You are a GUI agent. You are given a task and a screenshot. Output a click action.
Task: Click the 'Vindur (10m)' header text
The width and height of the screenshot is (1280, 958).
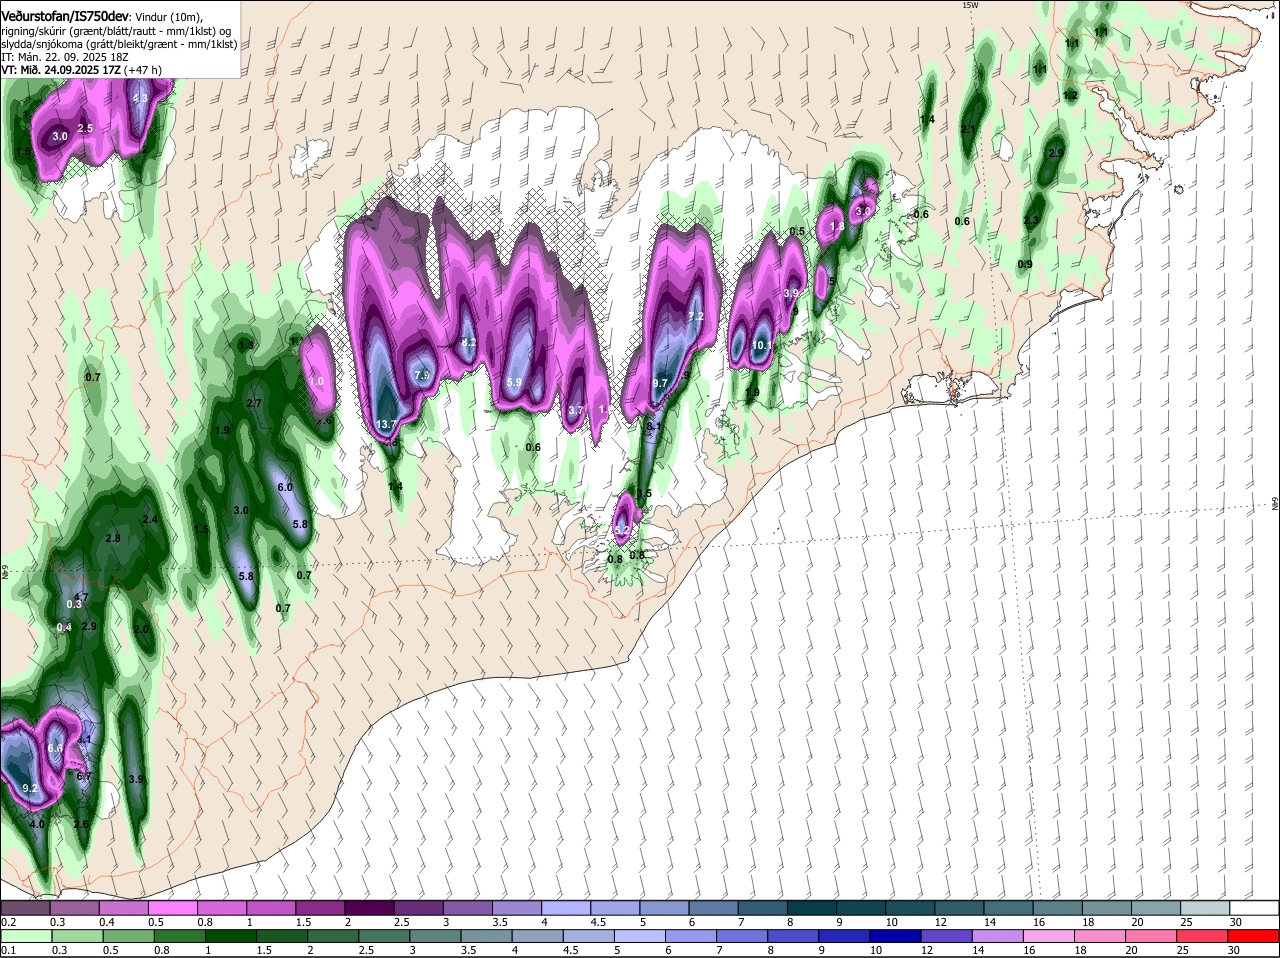pos(169,18)
